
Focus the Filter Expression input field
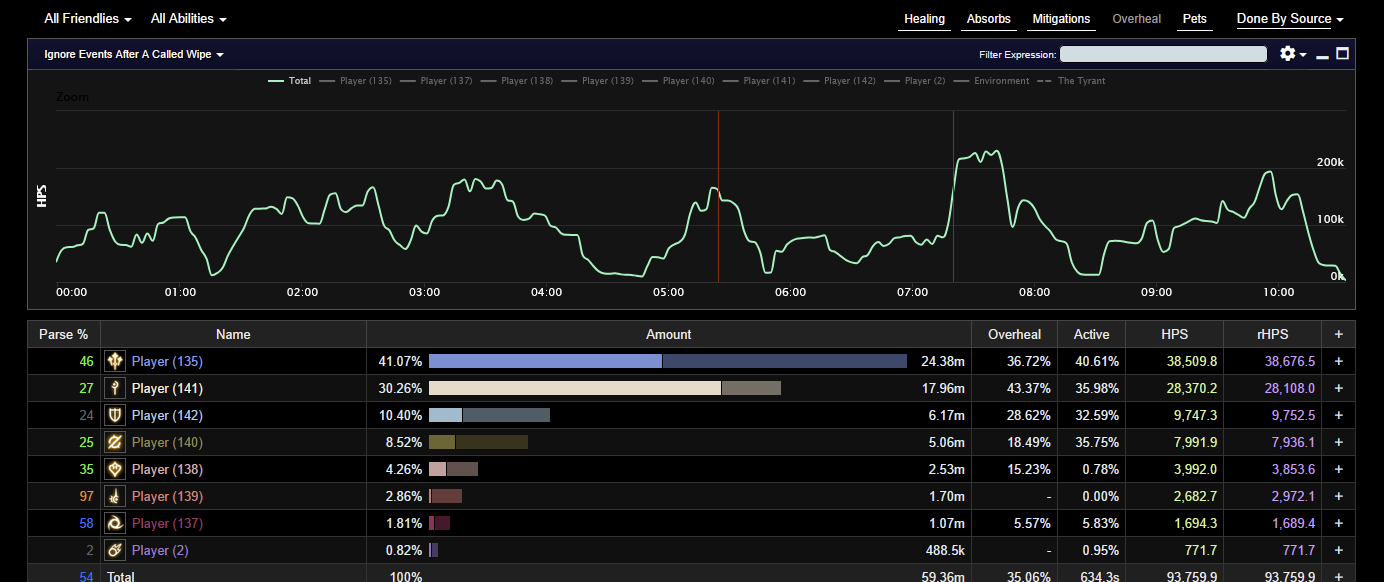pyautogui.click(x=1163, y=54)
